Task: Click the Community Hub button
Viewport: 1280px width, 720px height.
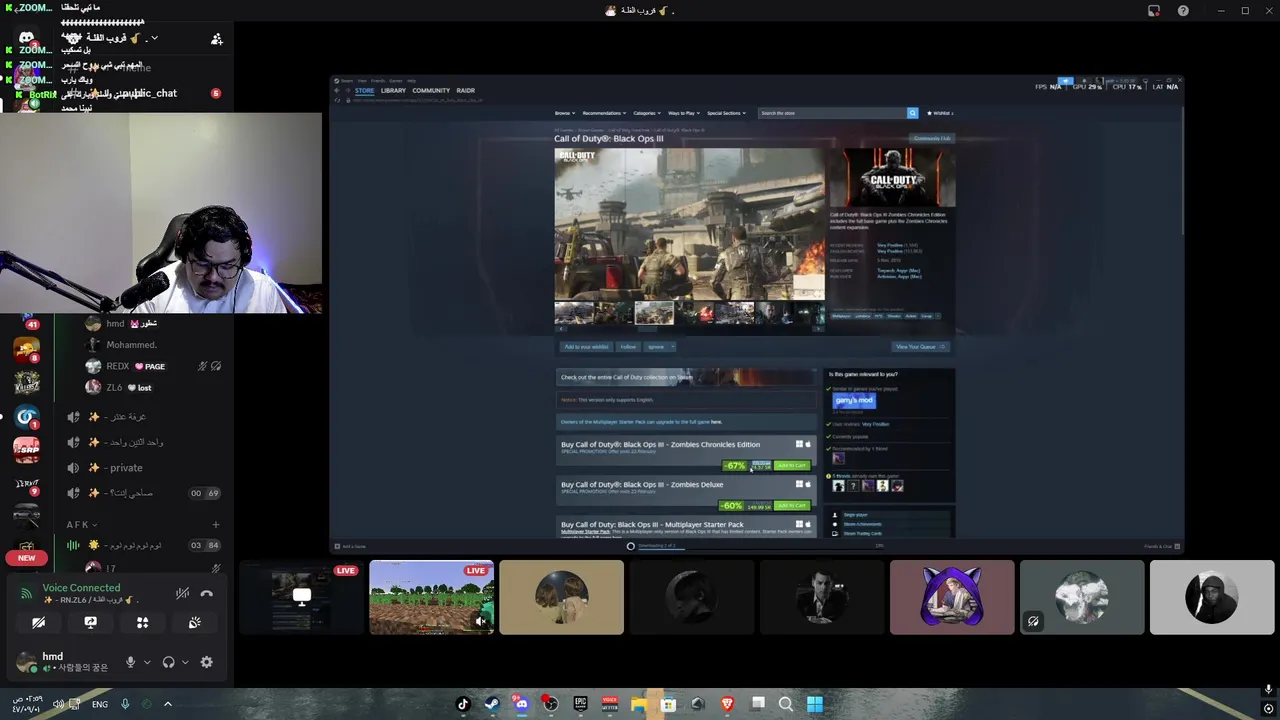Action: pos(931,138)
